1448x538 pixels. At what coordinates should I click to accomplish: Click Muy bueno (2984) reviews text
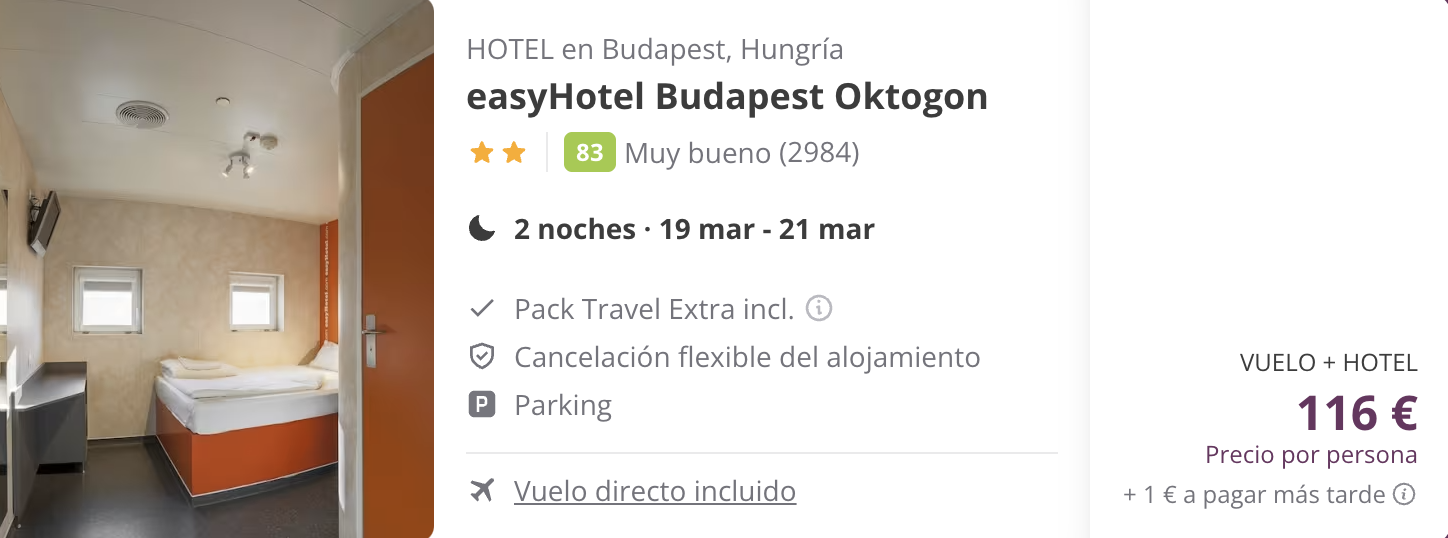742,153
